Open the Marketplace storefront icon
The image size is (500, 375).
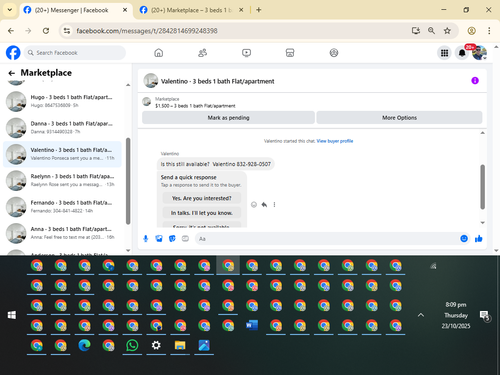290,53
